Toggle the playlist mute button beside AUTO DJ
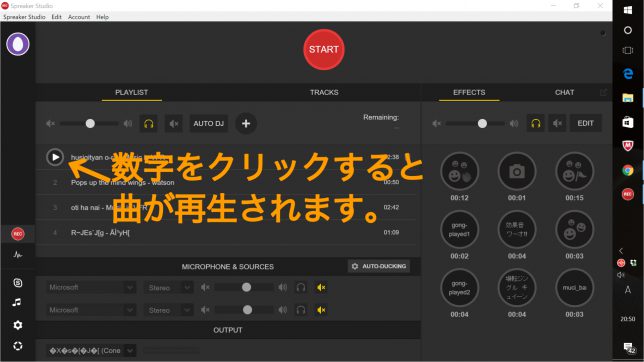Viewport: 644px width, 362px height. point(174,123)
